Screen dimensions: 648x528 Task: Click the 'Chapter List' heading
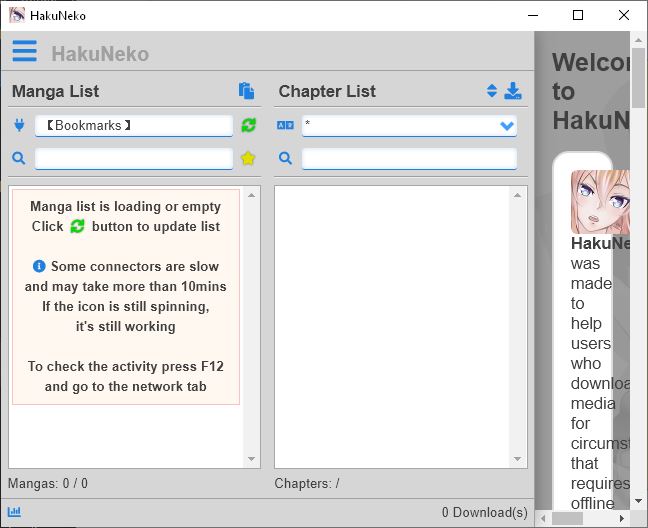point(327,91)
